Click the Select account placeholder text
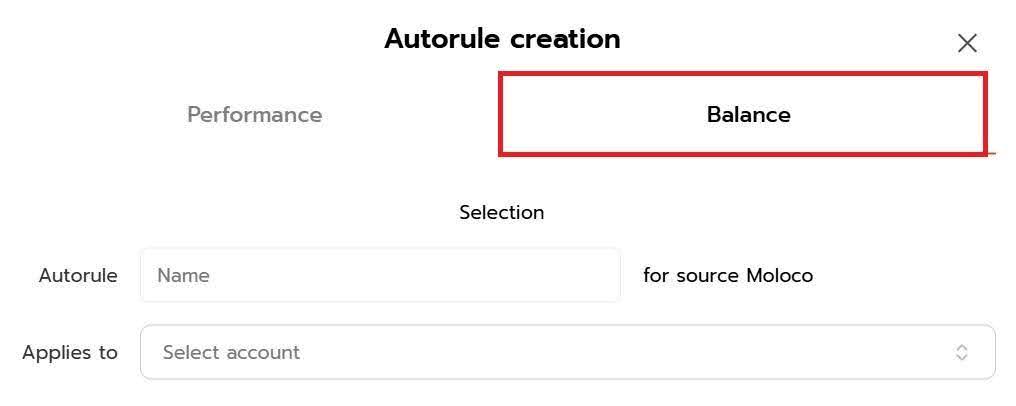The height and width of the screenshot is (406, 1016). [x=231, y=352]
